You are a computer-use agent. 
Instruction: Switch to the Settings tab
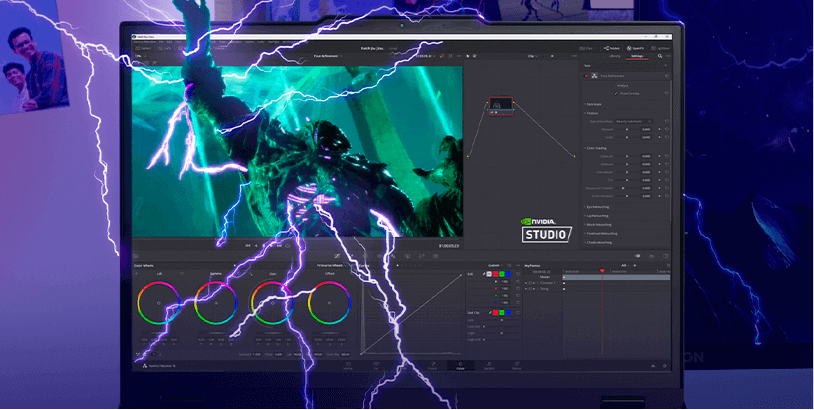pyautogui.click(x=637, y=57)
